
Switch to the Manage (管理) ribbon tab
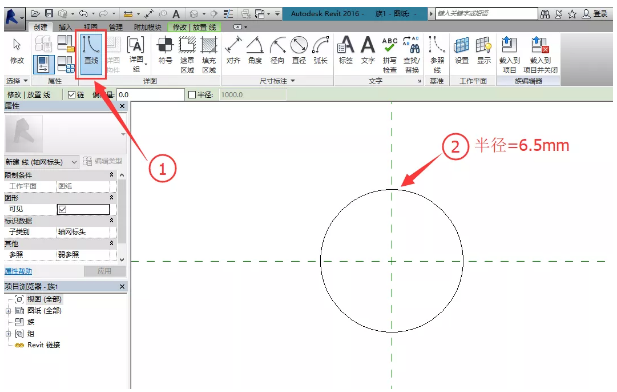[x=115, y=27]
